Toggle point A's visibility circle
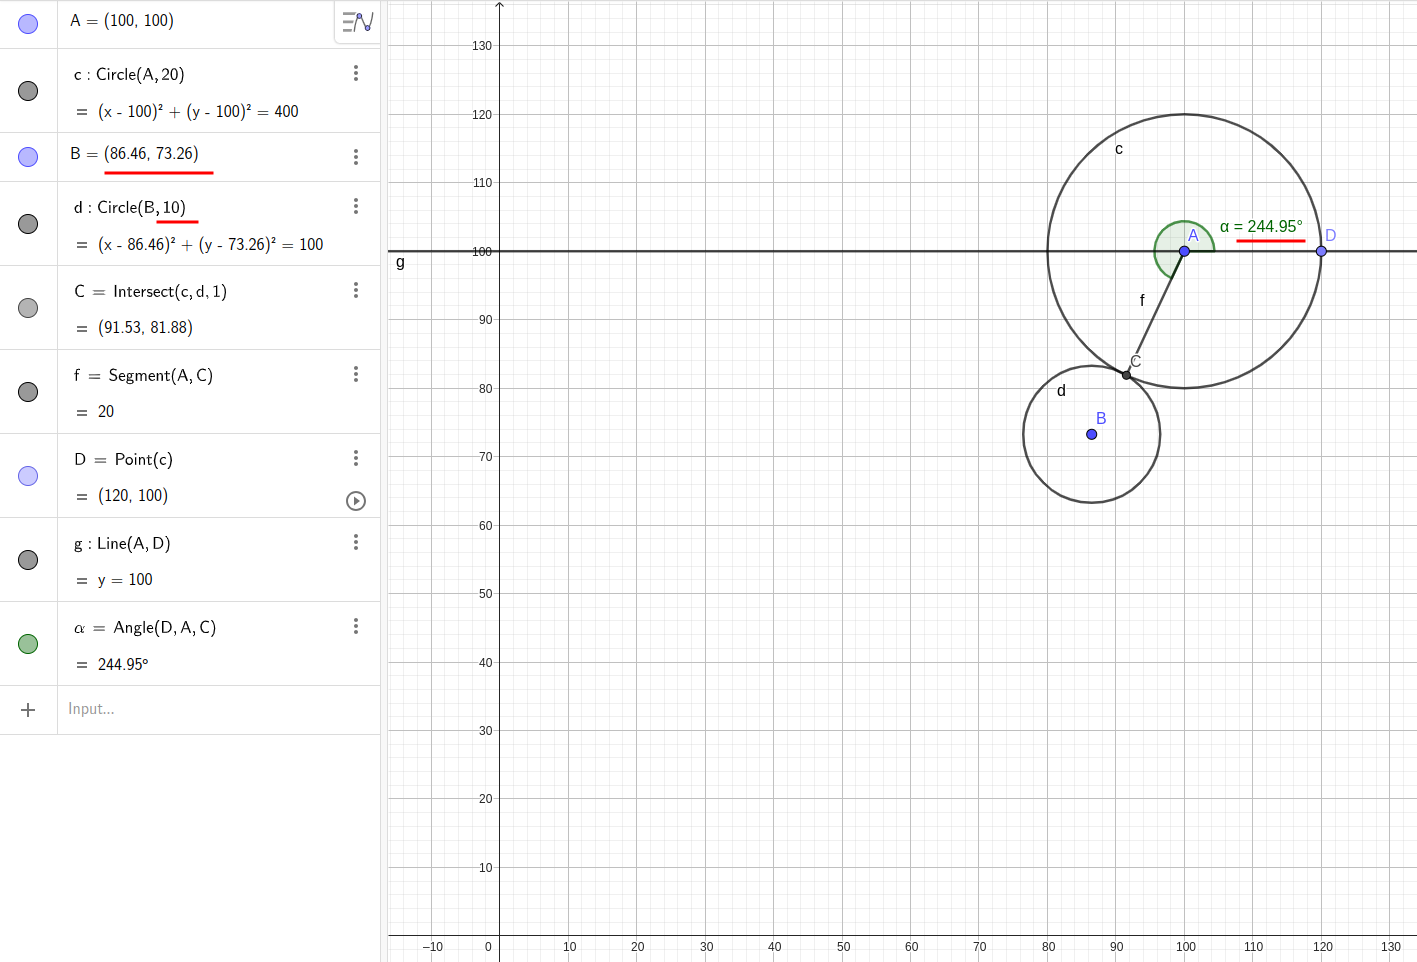 [28, 23]
